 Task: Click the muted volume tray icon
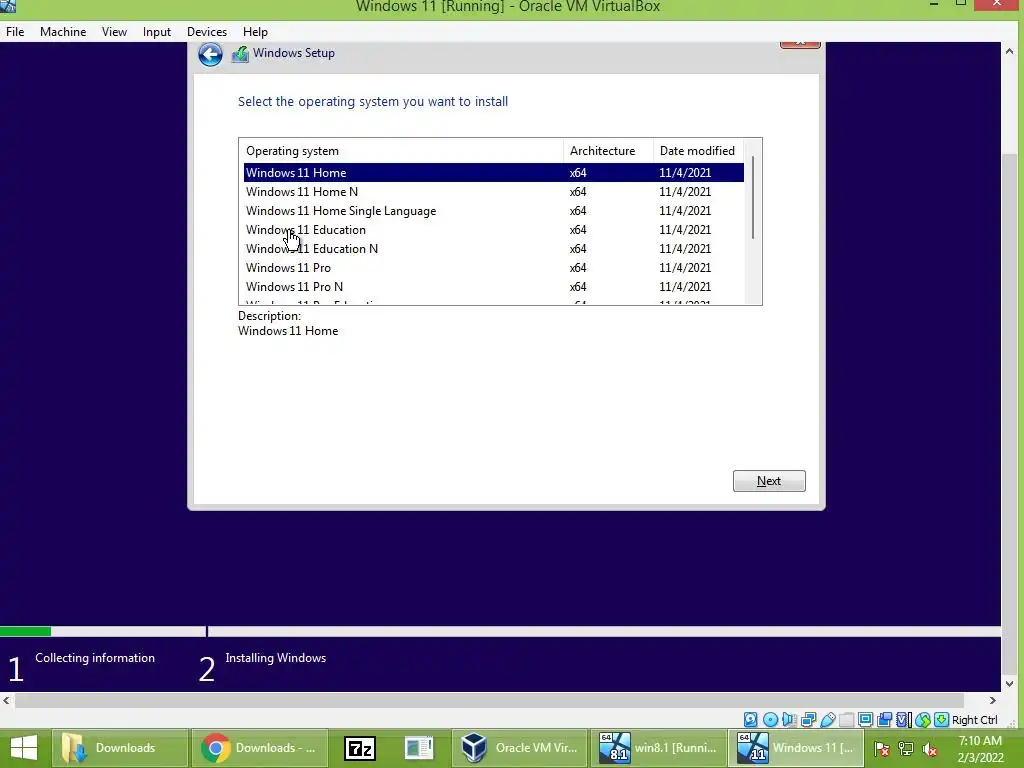click(x=931, y=749)
